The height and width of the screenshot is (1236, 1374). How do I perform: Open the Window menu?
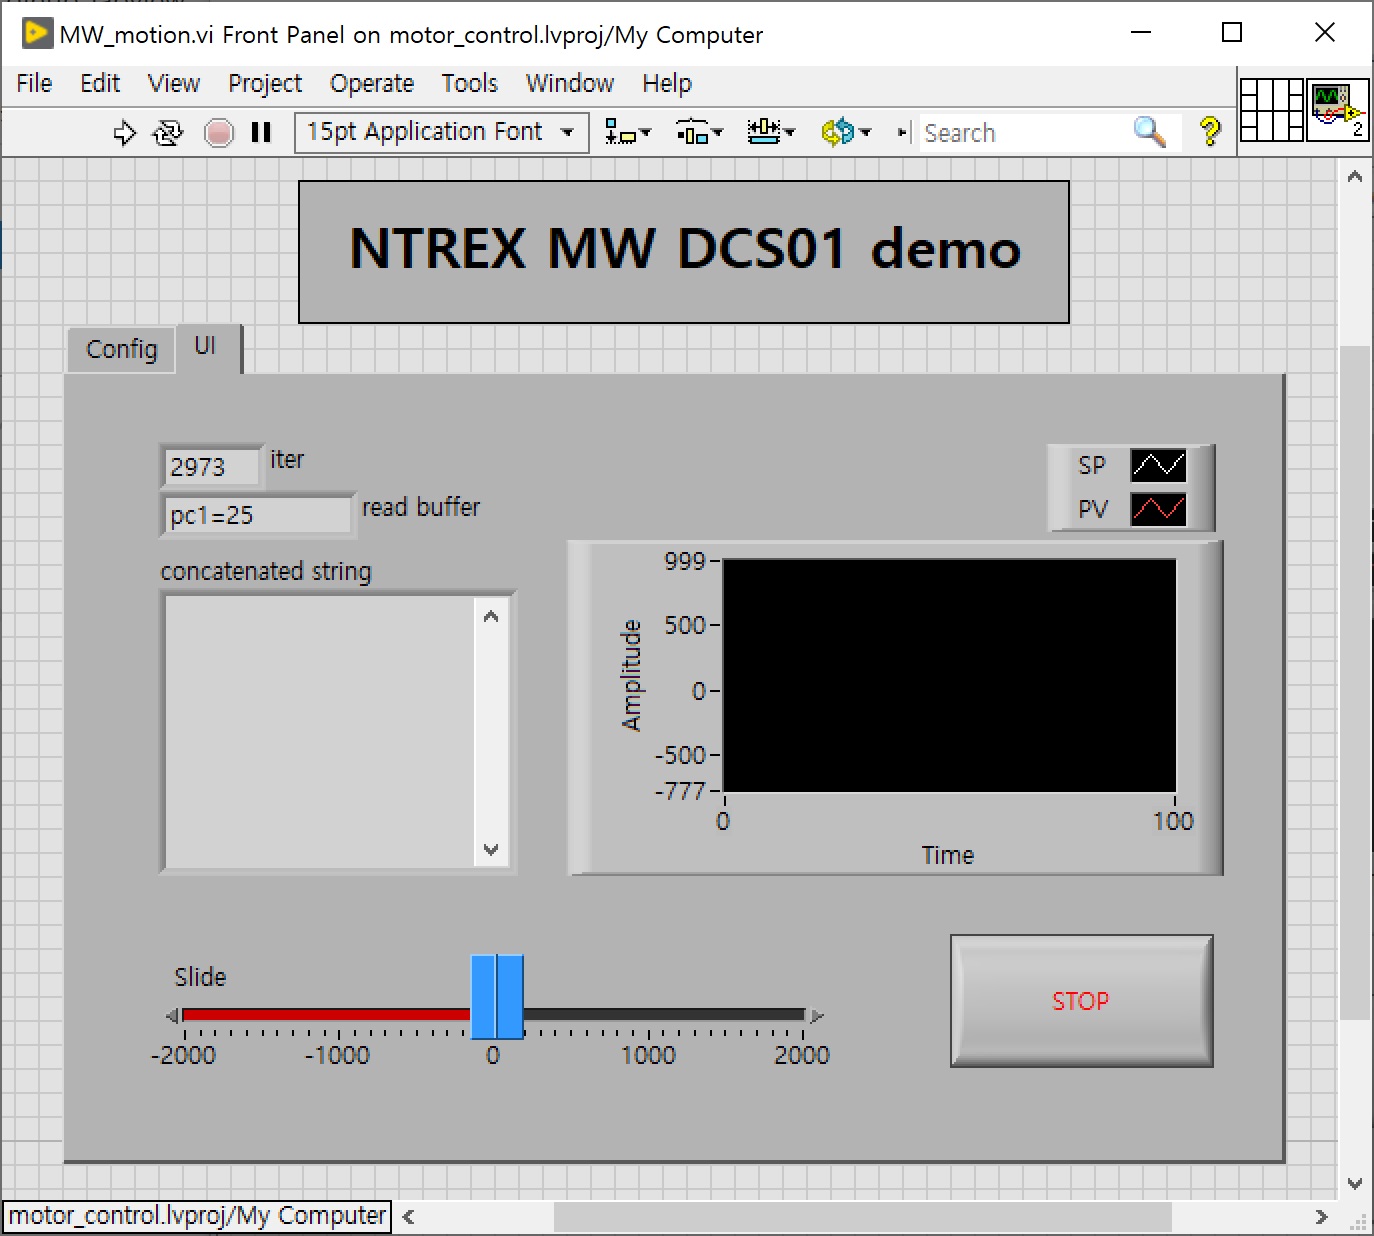[x=570, y=84]
